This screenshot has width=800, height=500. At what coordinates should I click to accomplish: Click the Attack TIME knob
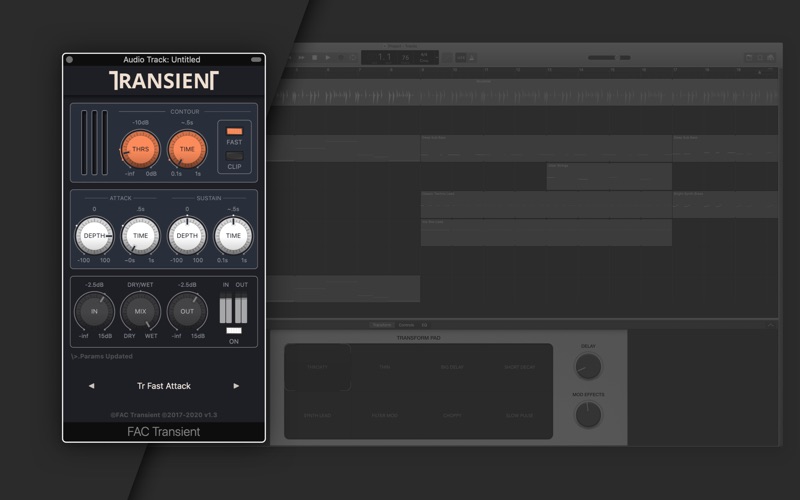pos(140,236)
